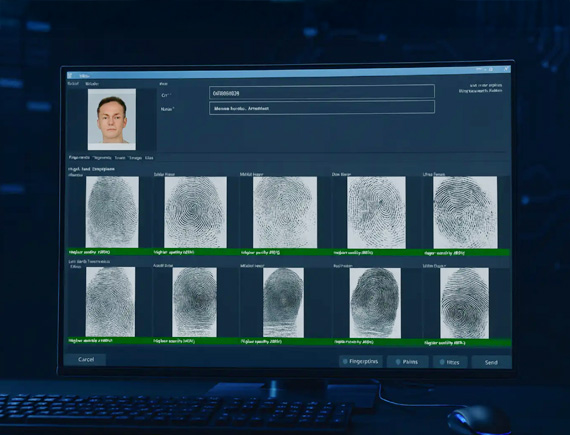The height and width of the screenshot is (435, 570).
Task: Select last fingerprint in the bottom row
Action: click(x=465, y=303)
